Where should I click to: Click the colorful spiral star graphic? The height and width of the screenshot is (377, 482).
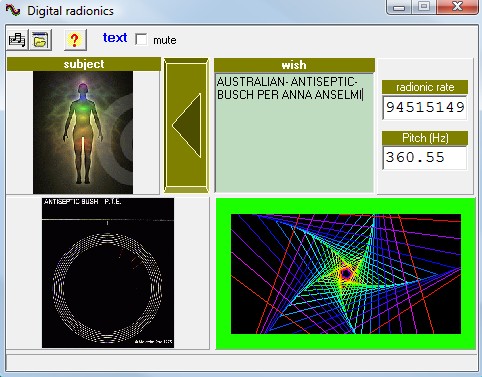[346, 274]
